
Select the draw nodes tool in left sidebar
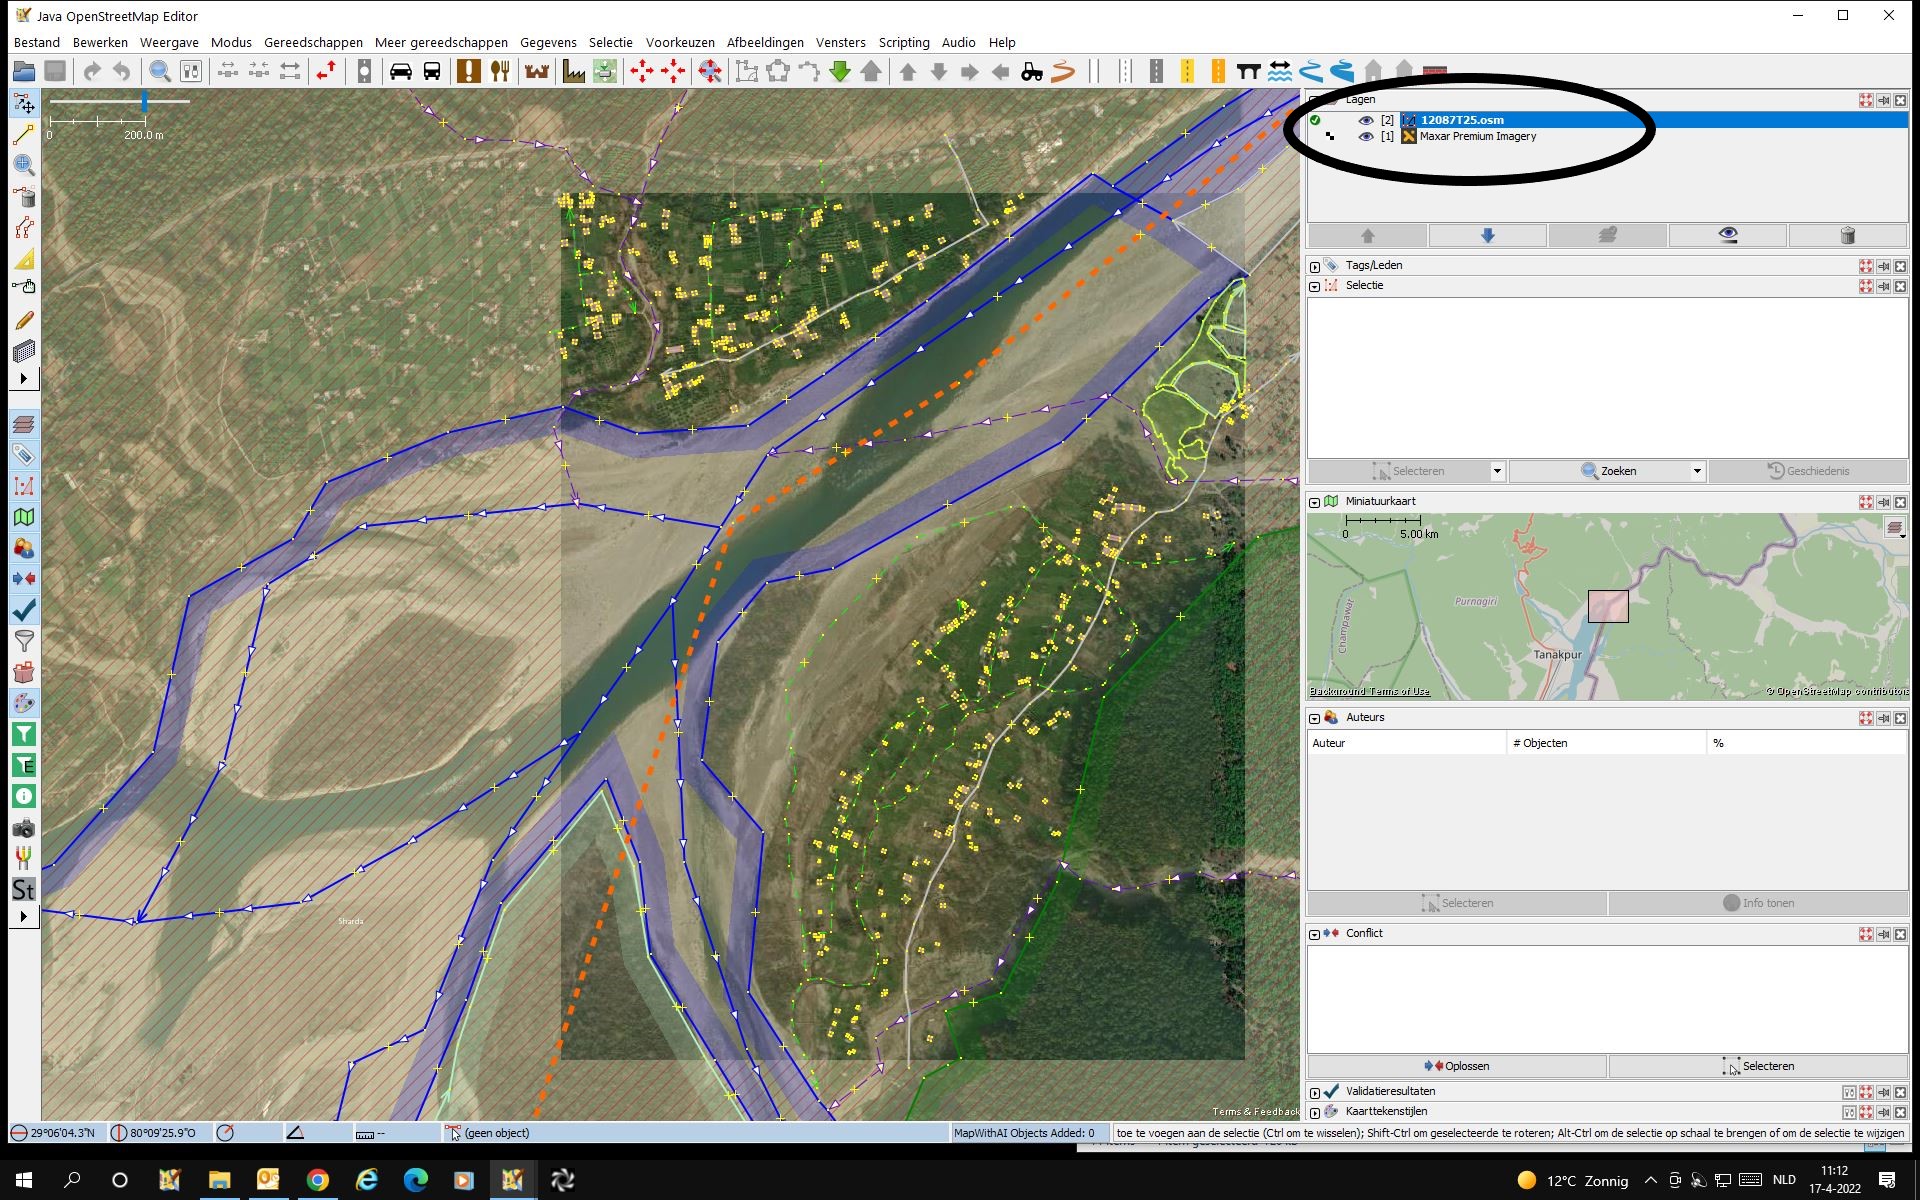[x=24, y=135]
